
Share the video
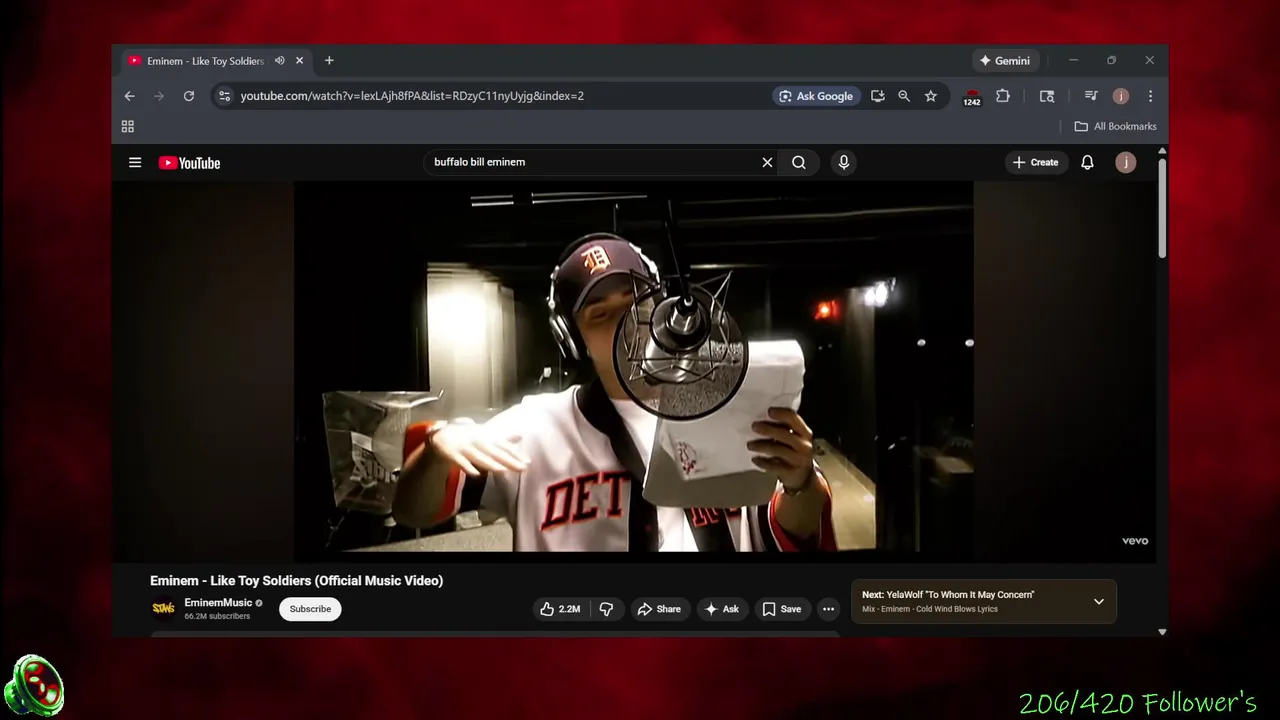pyautogui.click(x=659, y=609)
